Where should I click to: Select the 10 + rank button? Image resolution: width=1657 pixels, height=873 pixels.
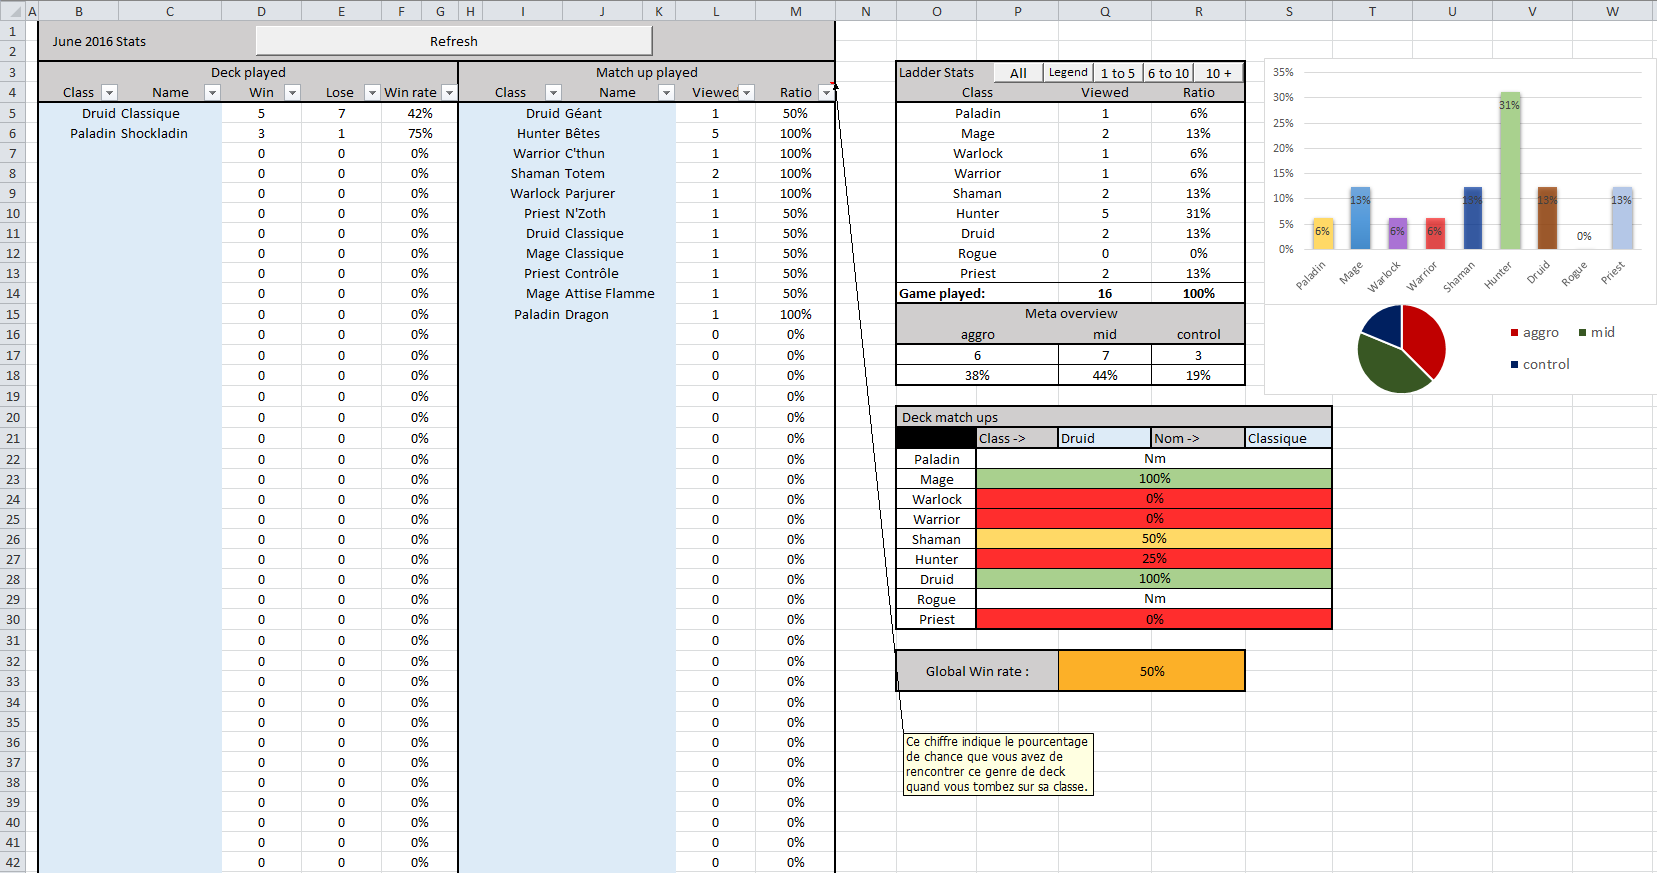click(1218, 73)
